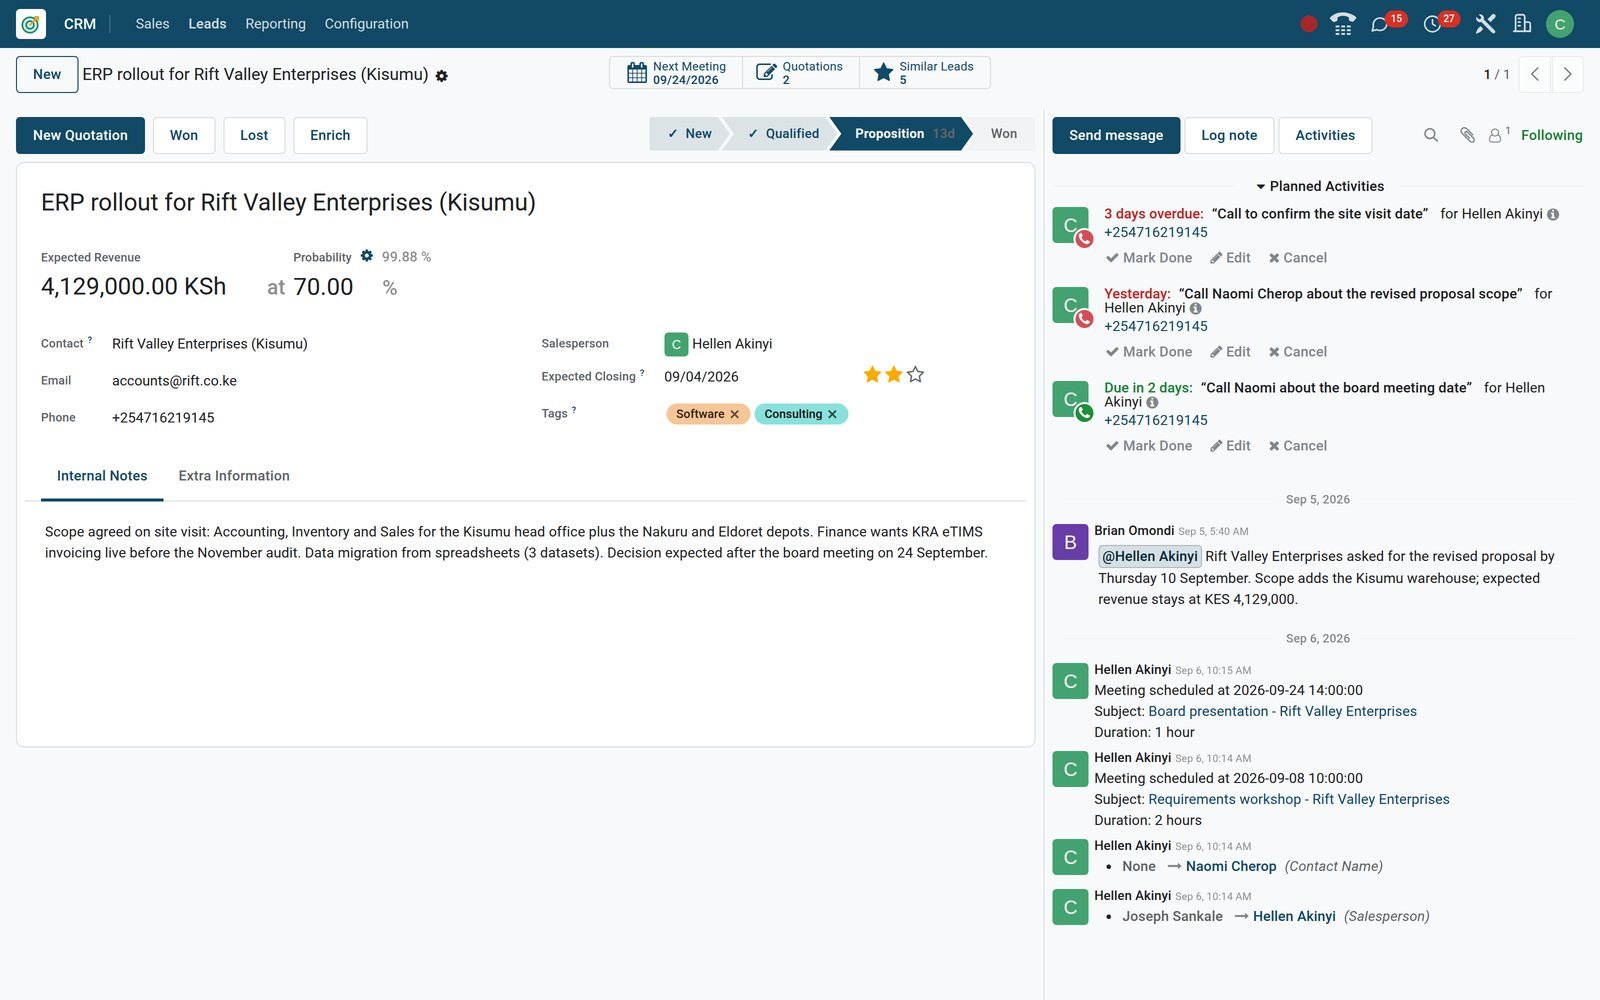Viewport: 1600px width, 1000px height.
Task: Set stage to Qualified
Action: click(x=782, y=134)
